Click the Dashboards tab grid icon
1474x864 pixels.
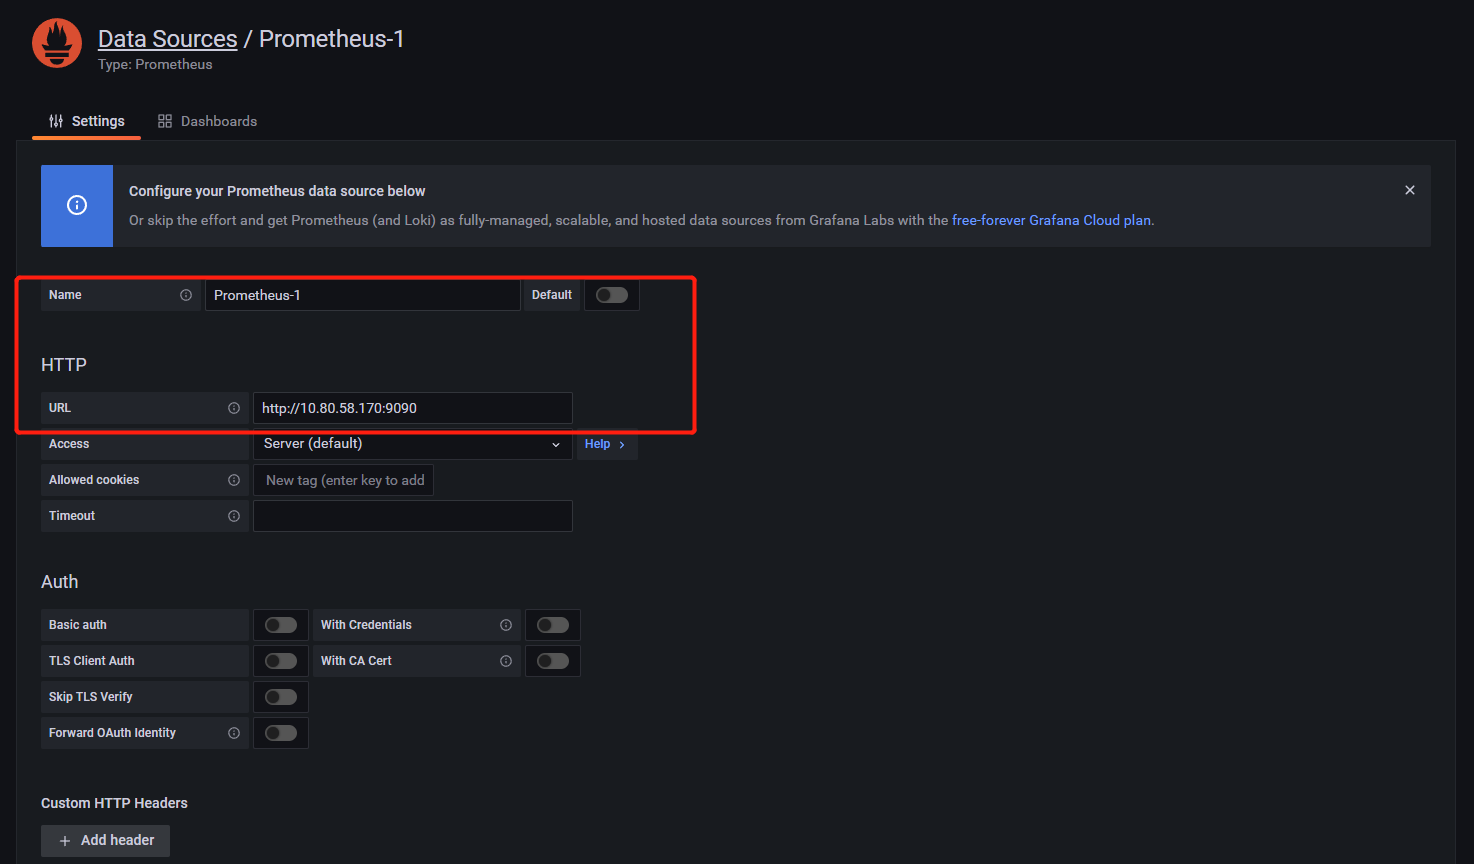[165, 121]
